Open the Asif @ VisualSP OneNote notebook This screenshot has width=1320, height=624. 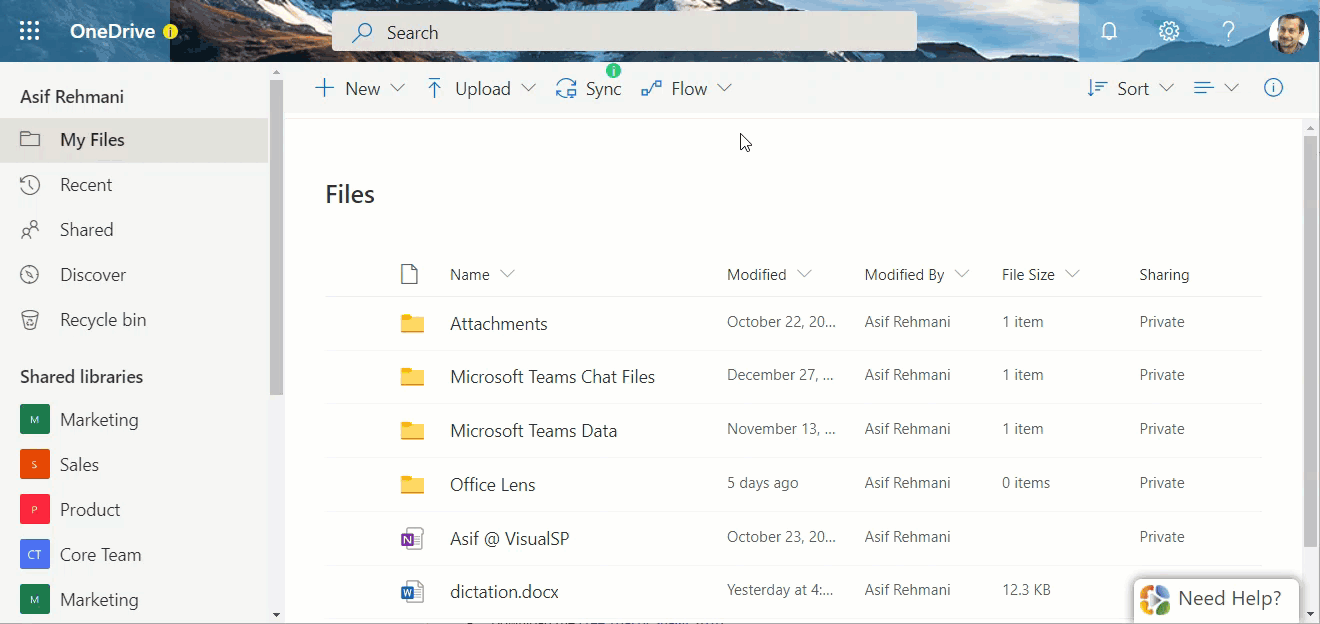coord(509,538)
